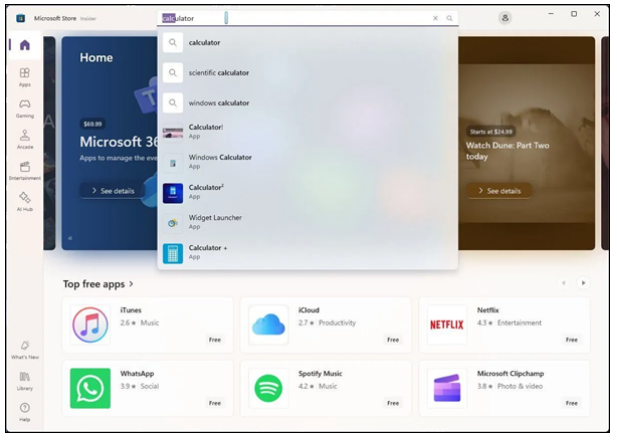Click the iCloud app icon

268,325
